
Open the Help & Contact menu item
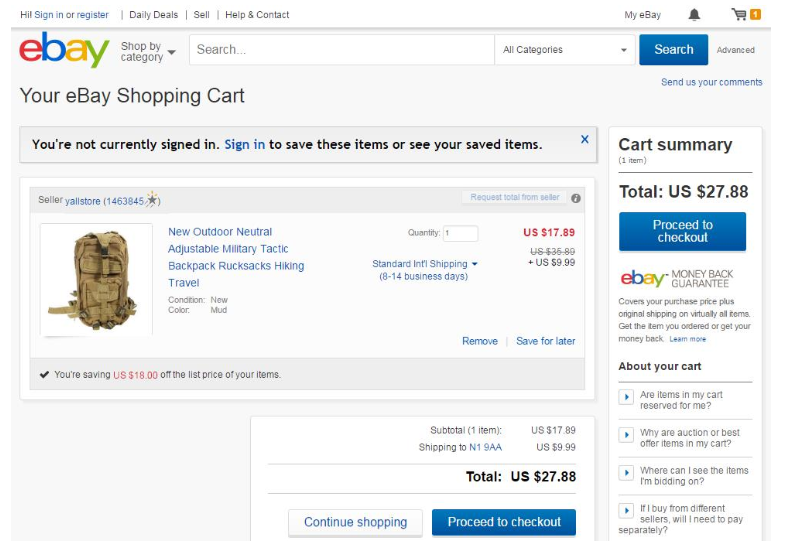[x=257, y=15]
